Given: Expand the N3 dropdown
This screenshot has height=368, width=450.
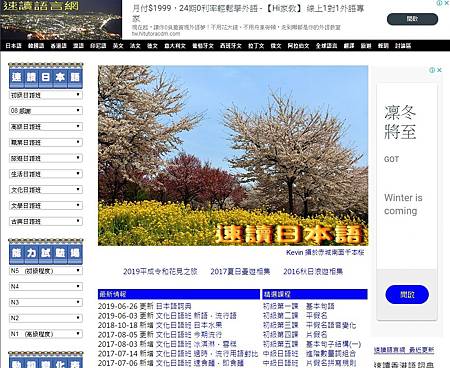Looking at the screenshot, I should coord(46,302).
